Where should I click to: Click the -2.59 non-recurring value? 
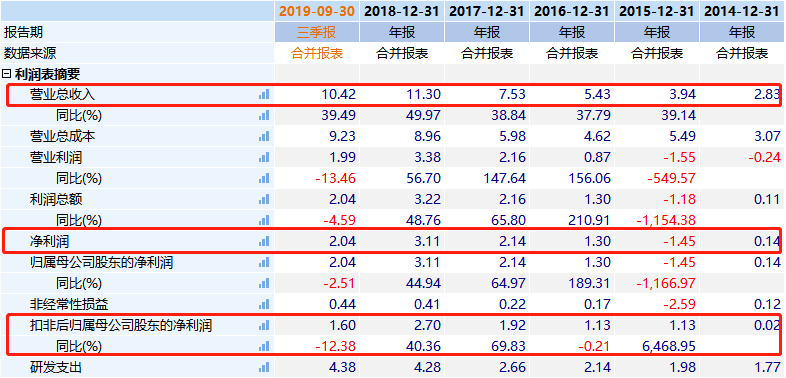679,304
